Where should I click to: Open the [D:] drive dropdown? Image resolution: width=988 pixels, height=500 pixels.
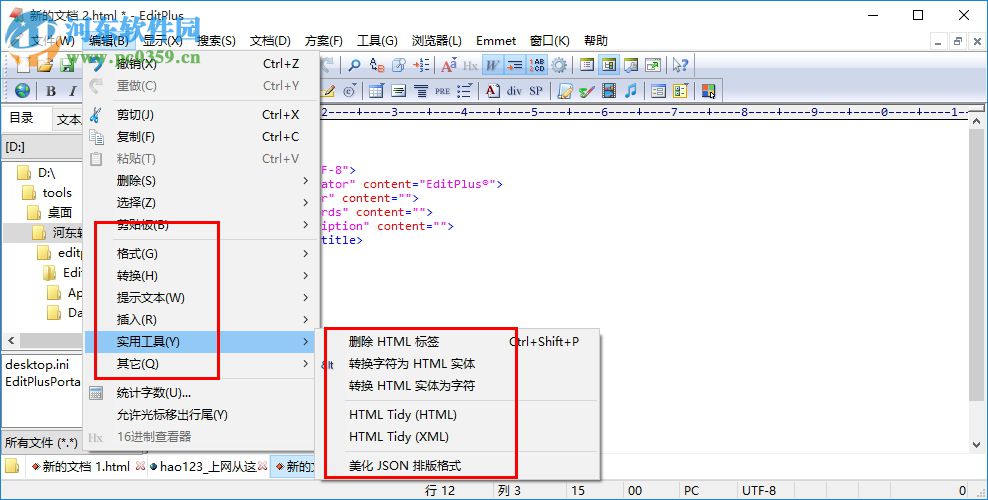point(43,147)
